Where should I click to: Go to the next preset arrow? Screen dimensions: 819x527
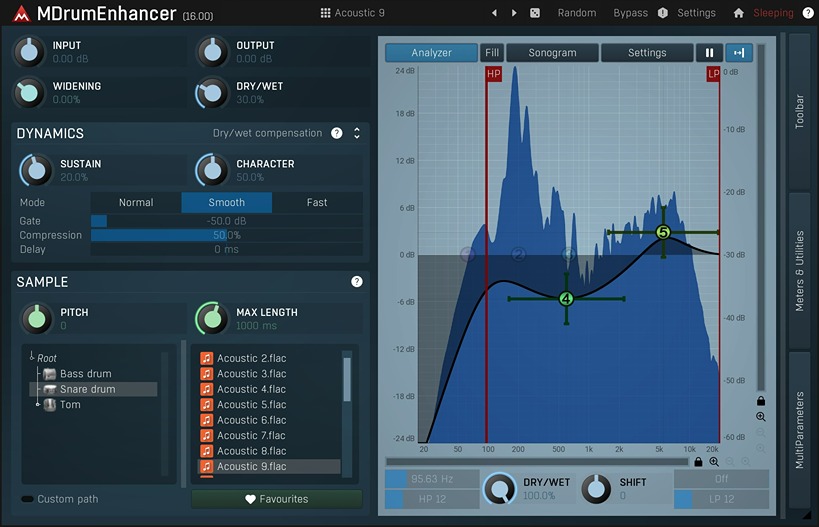[x=514, y=13]
